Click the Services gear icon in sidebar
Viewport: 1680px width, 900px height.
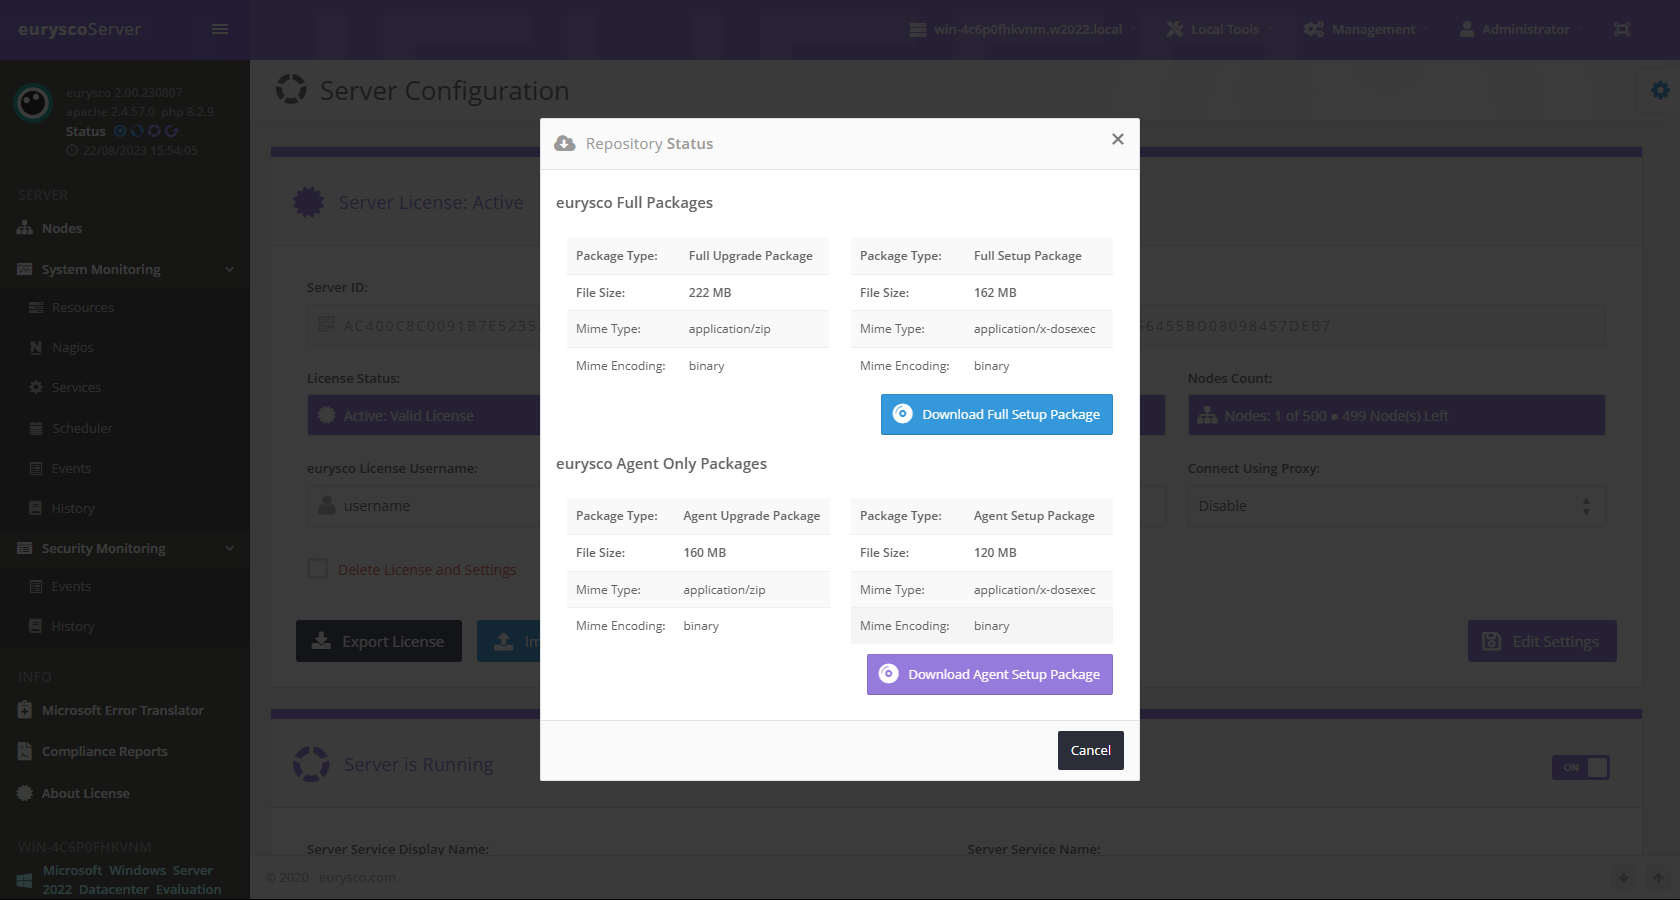pos(36,387)
